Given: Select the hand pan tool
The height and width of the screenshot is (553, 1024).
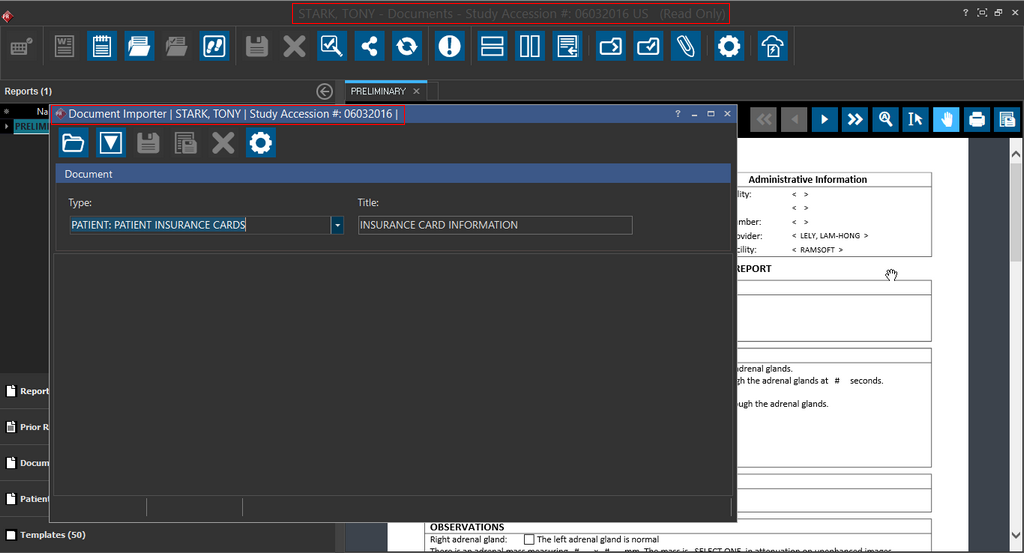Looking at the screenshot, I should [x=946, y=119].
